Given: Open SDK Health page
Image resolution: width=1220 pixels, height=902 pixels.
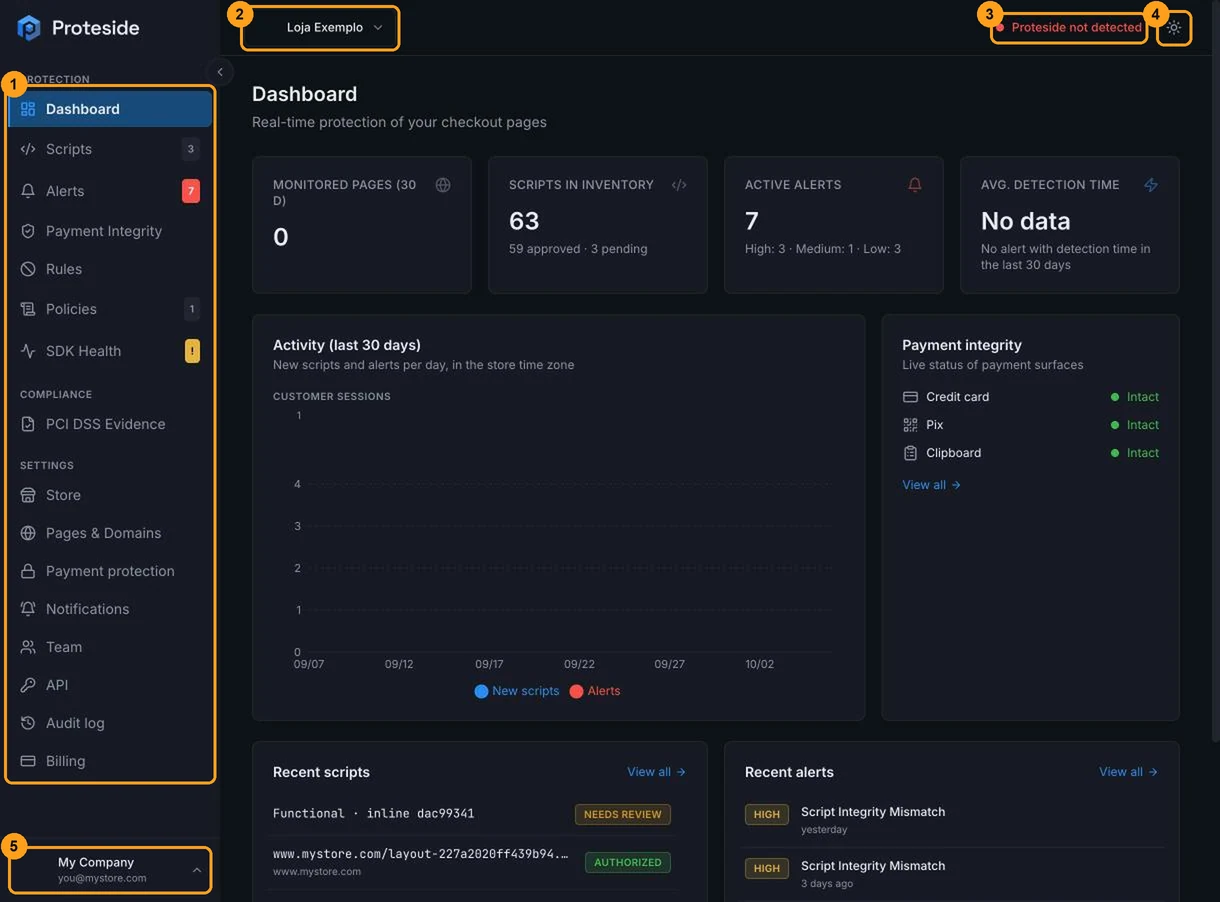Looking at the screenshot, I should (110, 351).
